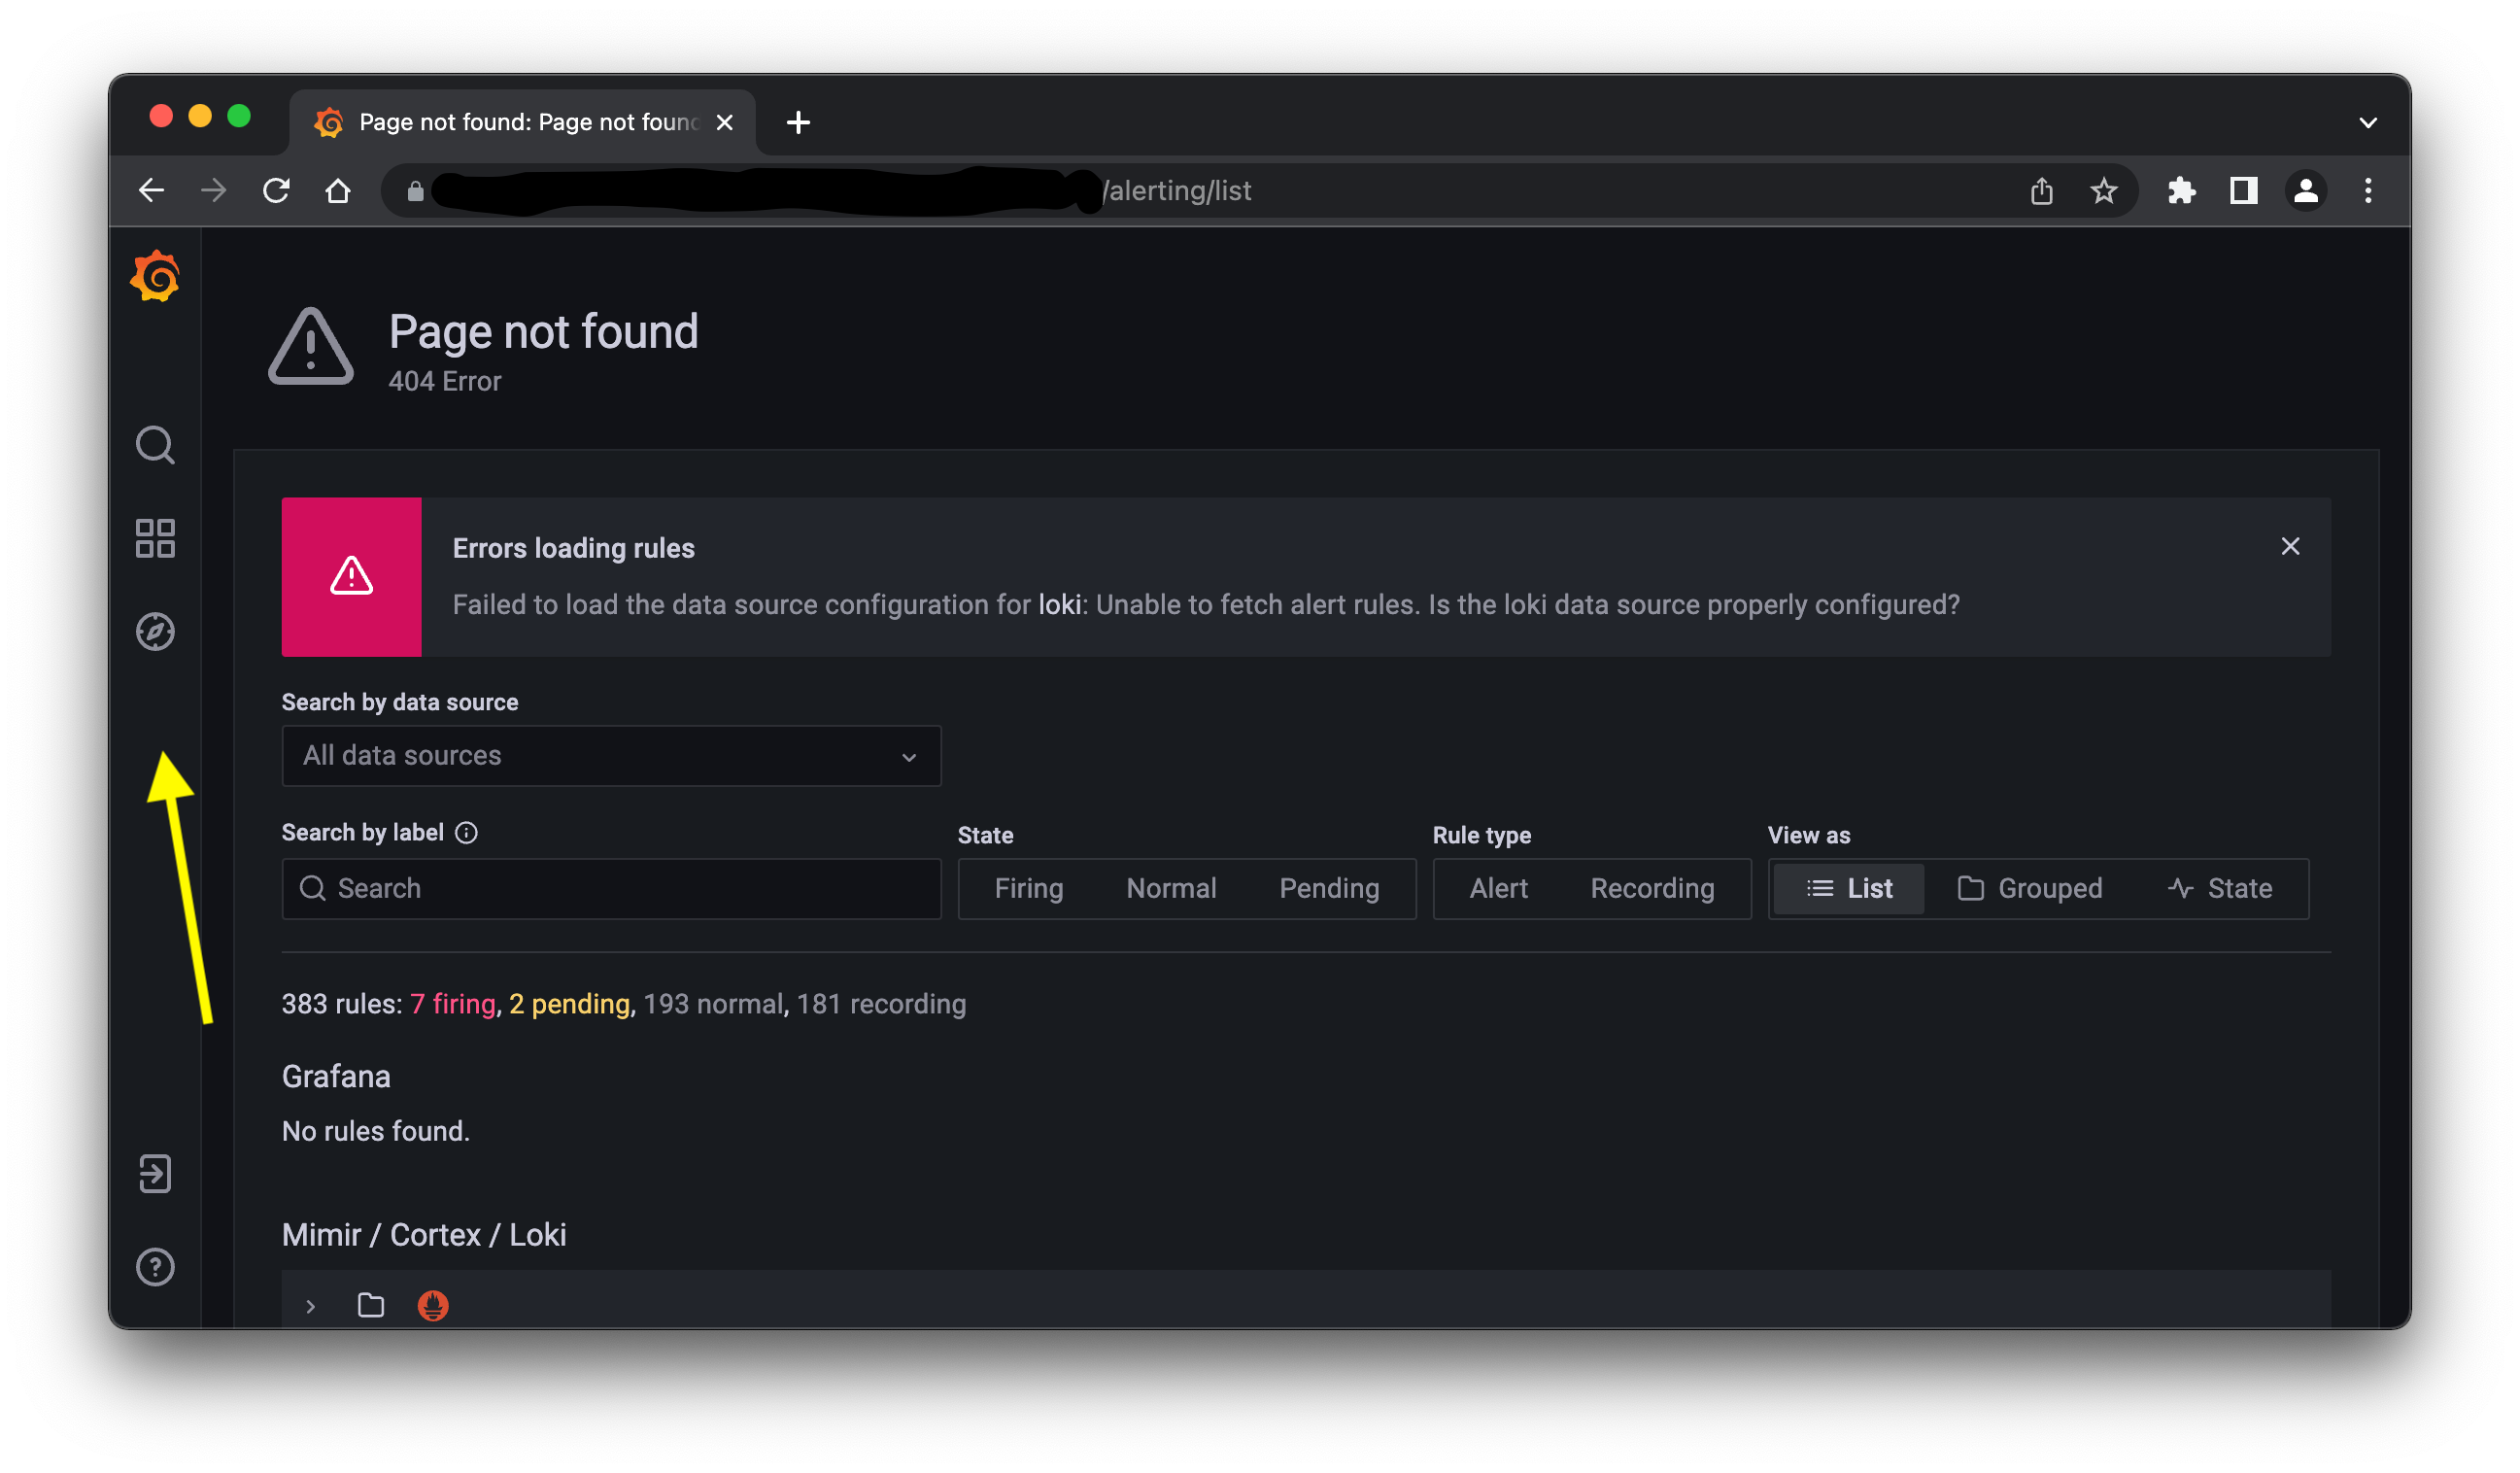Viewport: 2520px width, 1473px height.
Task: Open the Search panel from the sidebar
Action: [155, 445]
